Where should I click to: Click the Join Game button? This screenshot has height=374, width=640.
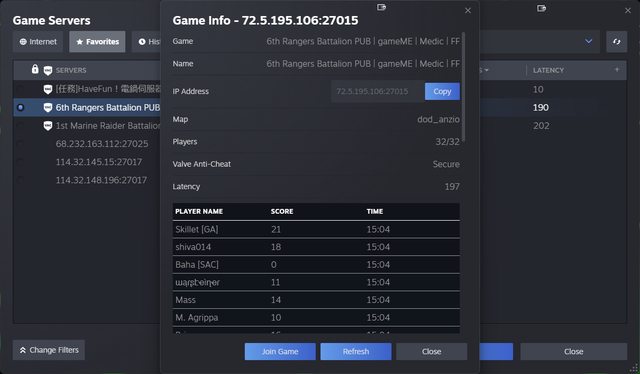280,352
